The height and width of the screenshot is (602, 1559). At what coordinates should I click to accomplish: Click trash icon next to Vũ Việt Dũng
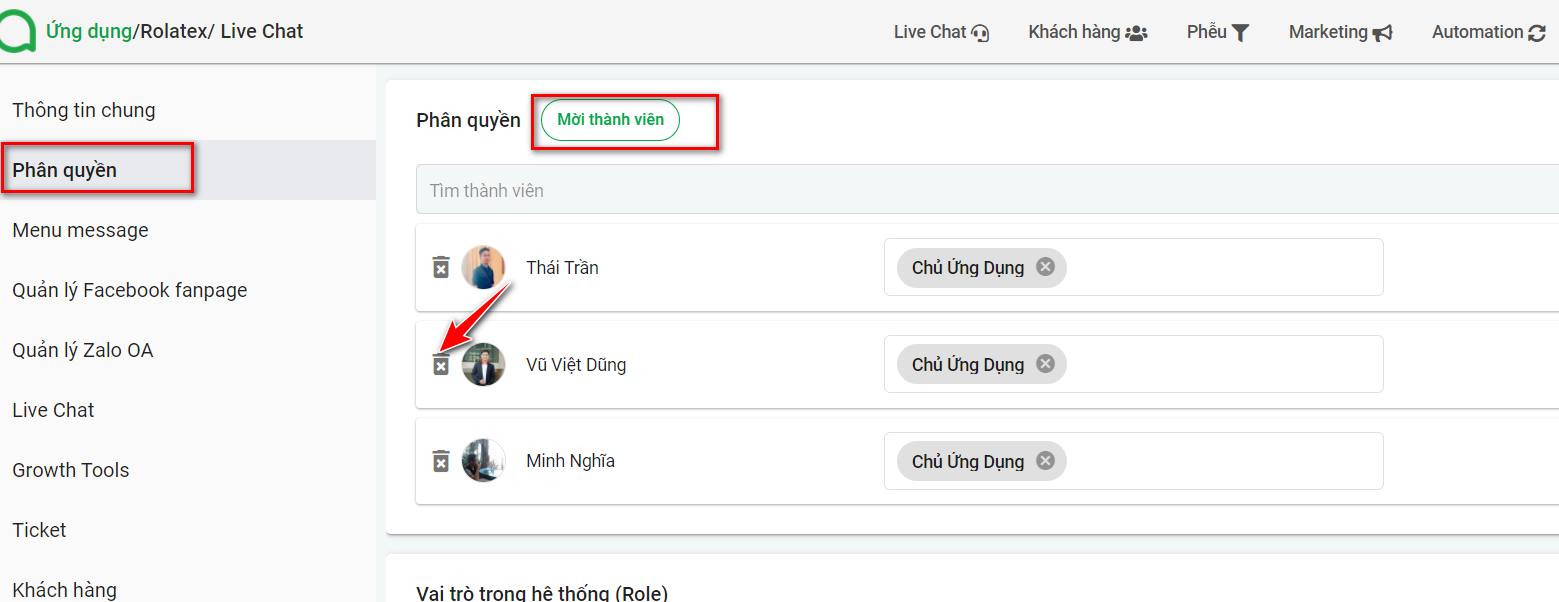441,365
